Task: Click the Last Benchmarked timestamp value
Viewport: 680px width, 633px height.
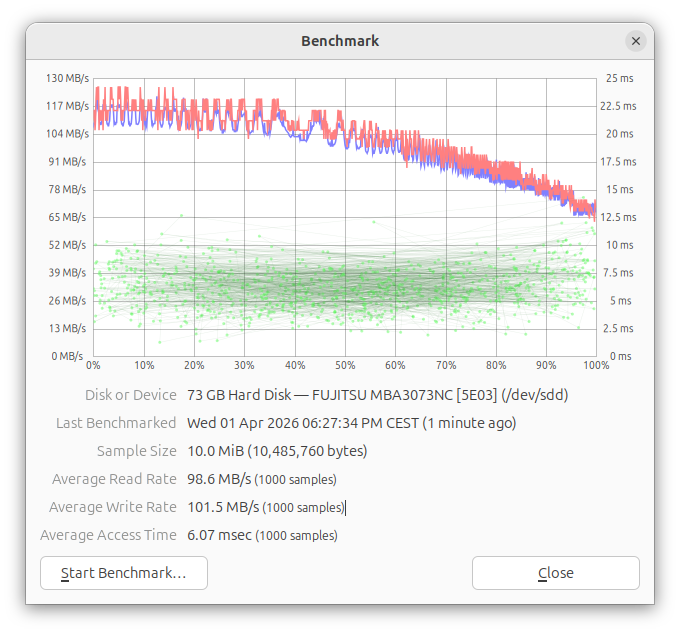Action: coord(351,423)
